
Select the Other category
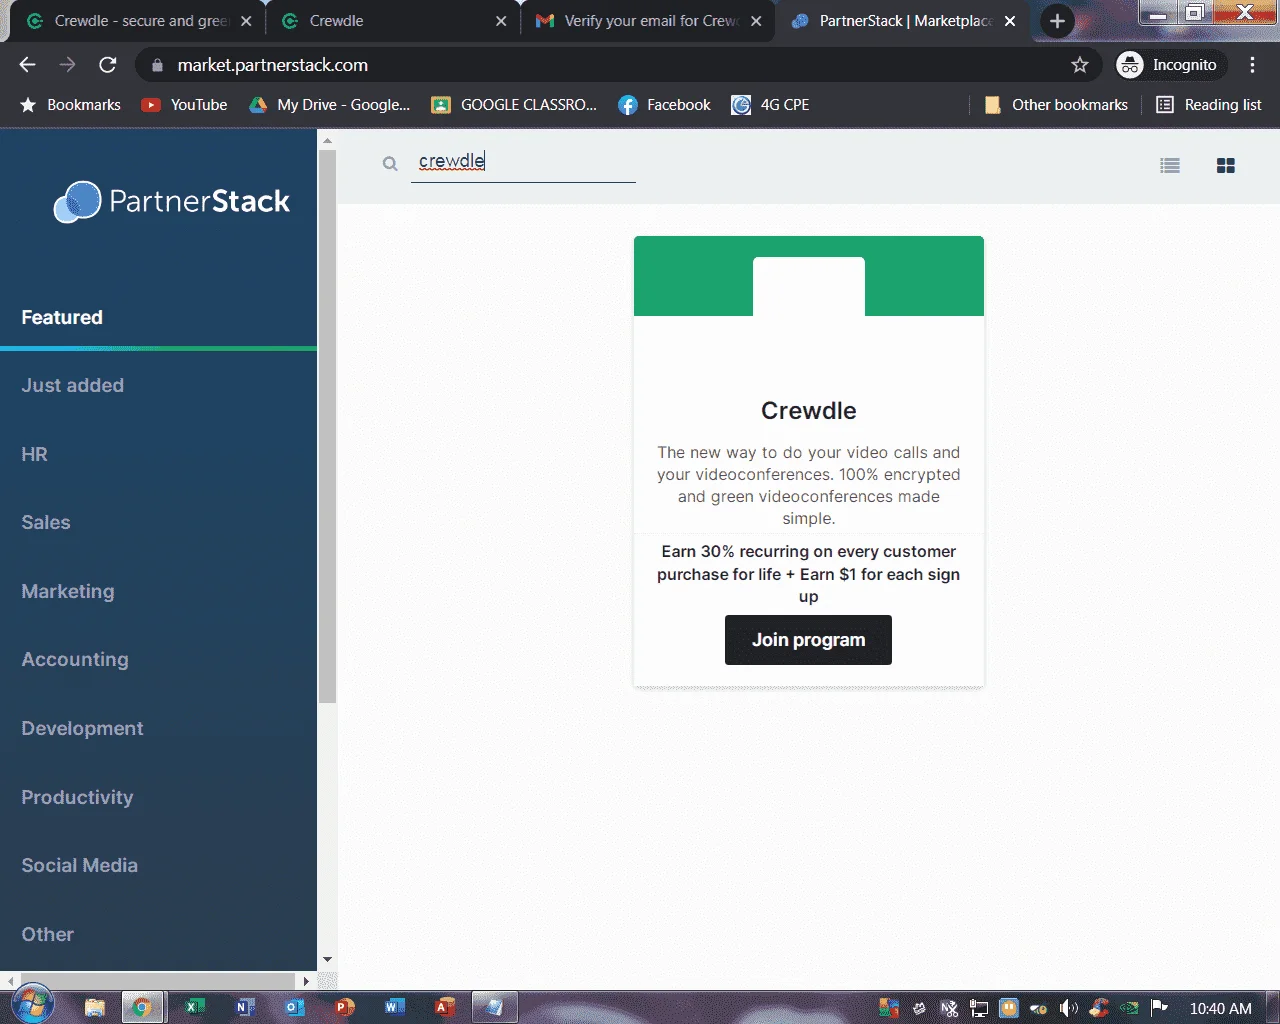pyautogui.click(x=48, y=935)
